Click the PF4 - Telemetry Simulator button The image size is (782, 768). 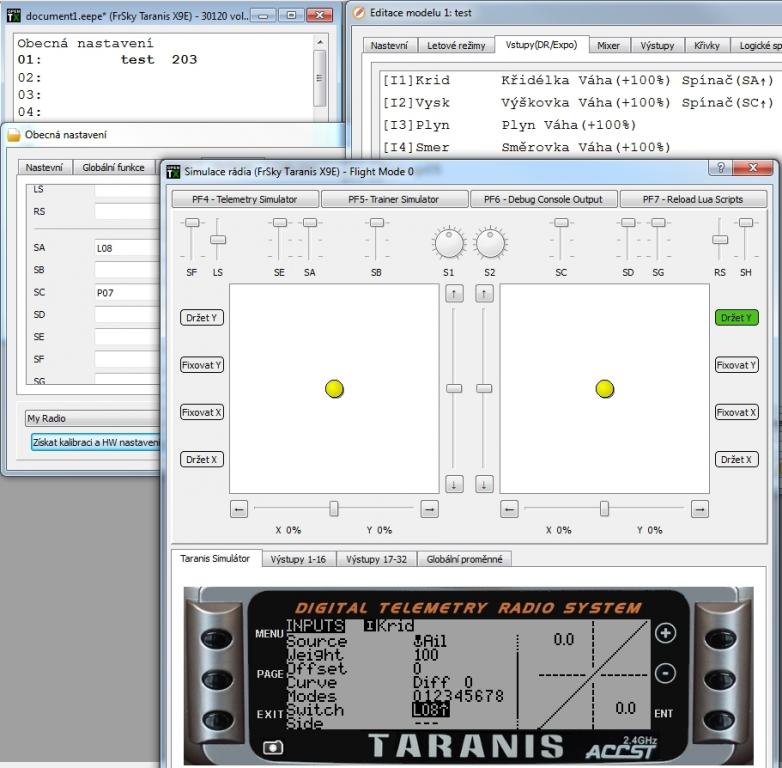click(244, 199)
